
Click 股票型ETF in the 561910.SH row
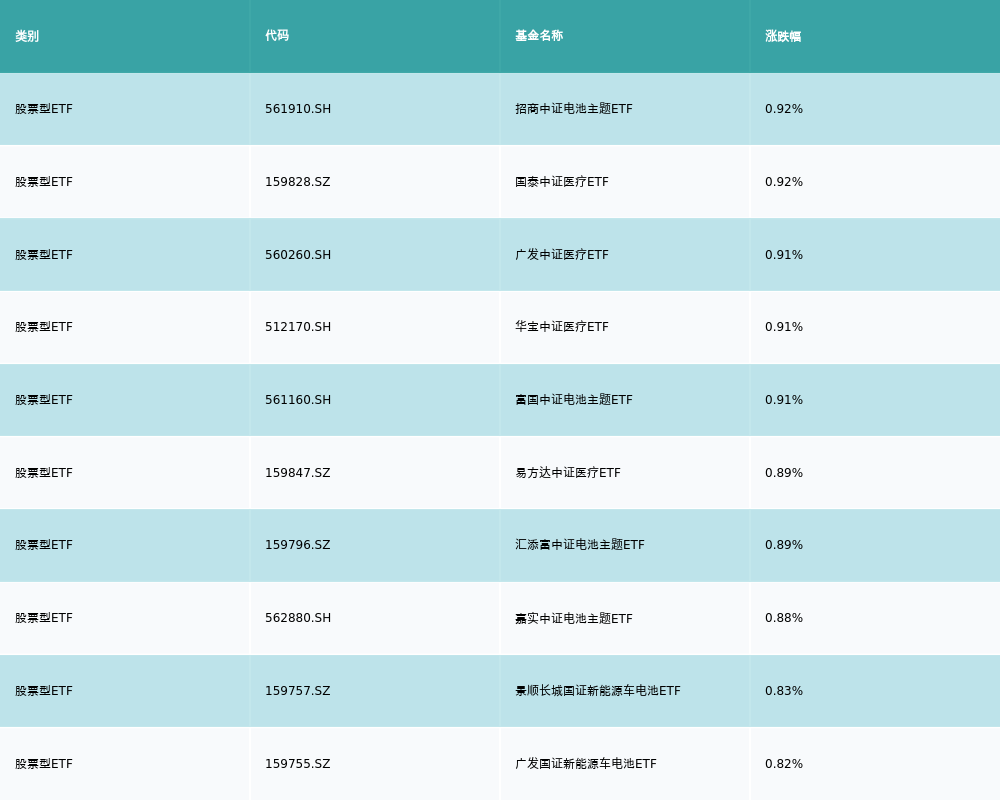[x=44, y=109]
